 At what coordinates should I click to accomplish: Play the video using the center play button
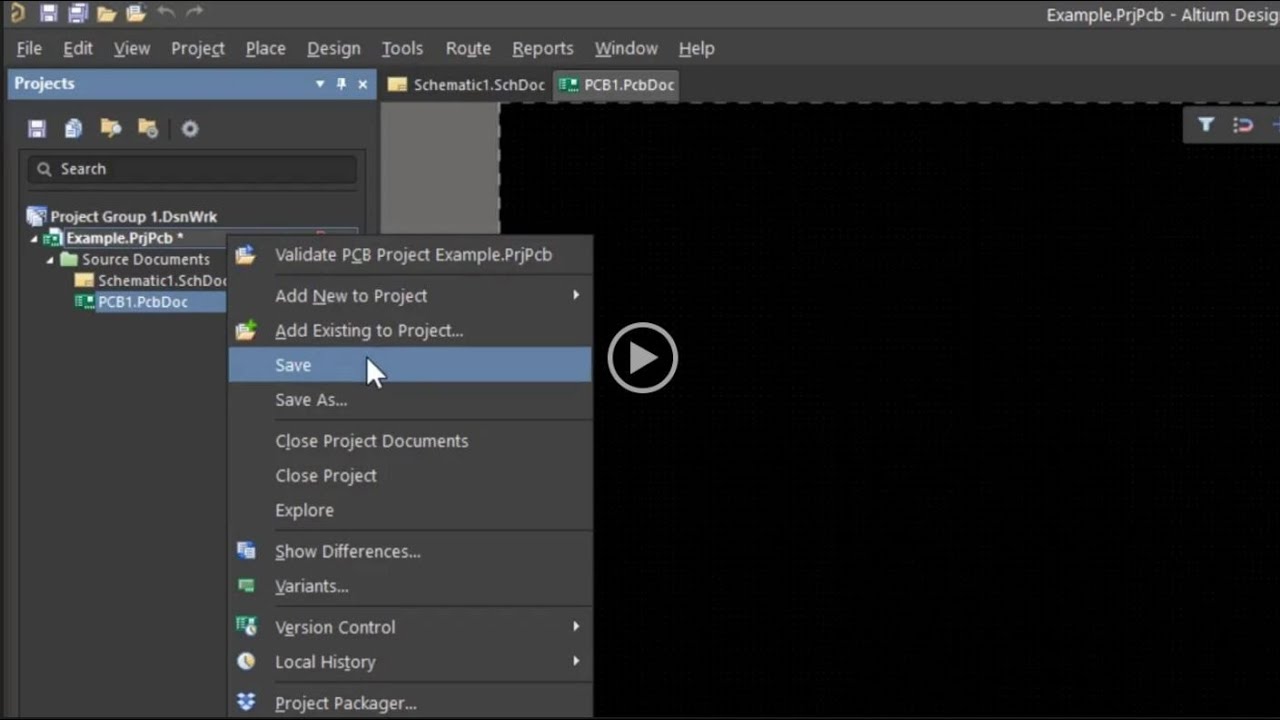tap(643, 357)
